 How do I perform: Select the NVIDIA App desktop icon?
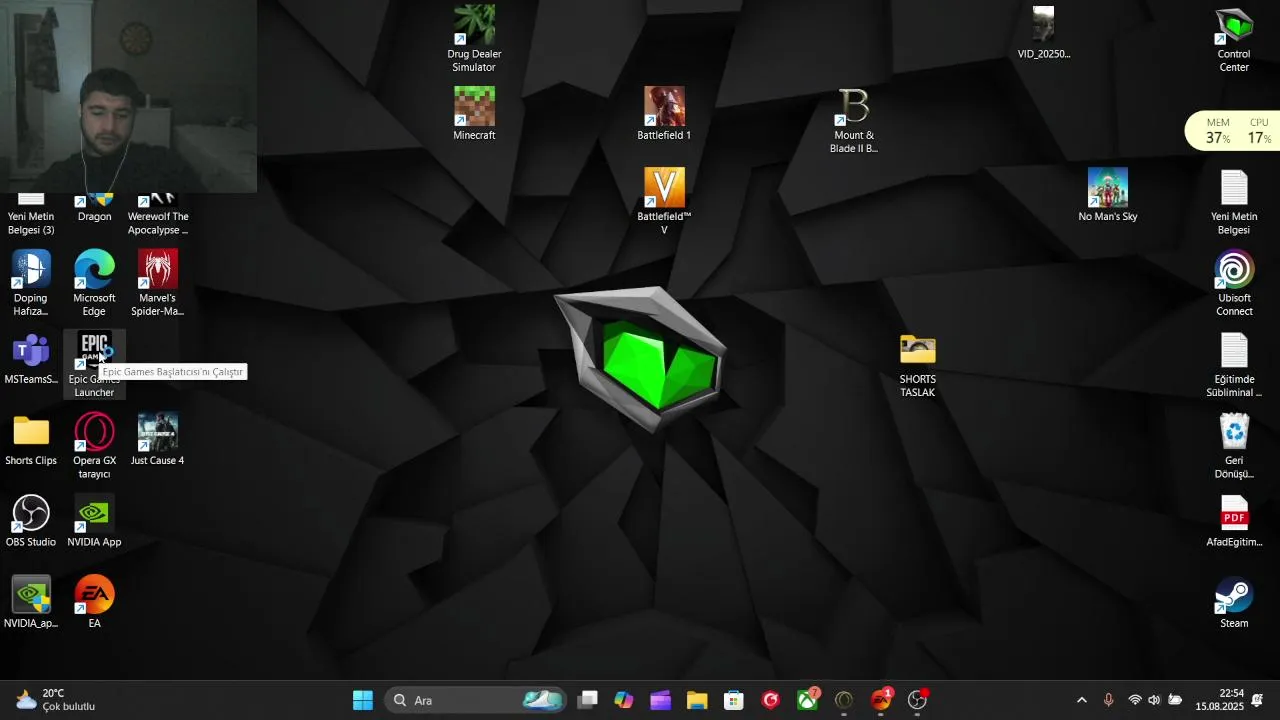94,521
